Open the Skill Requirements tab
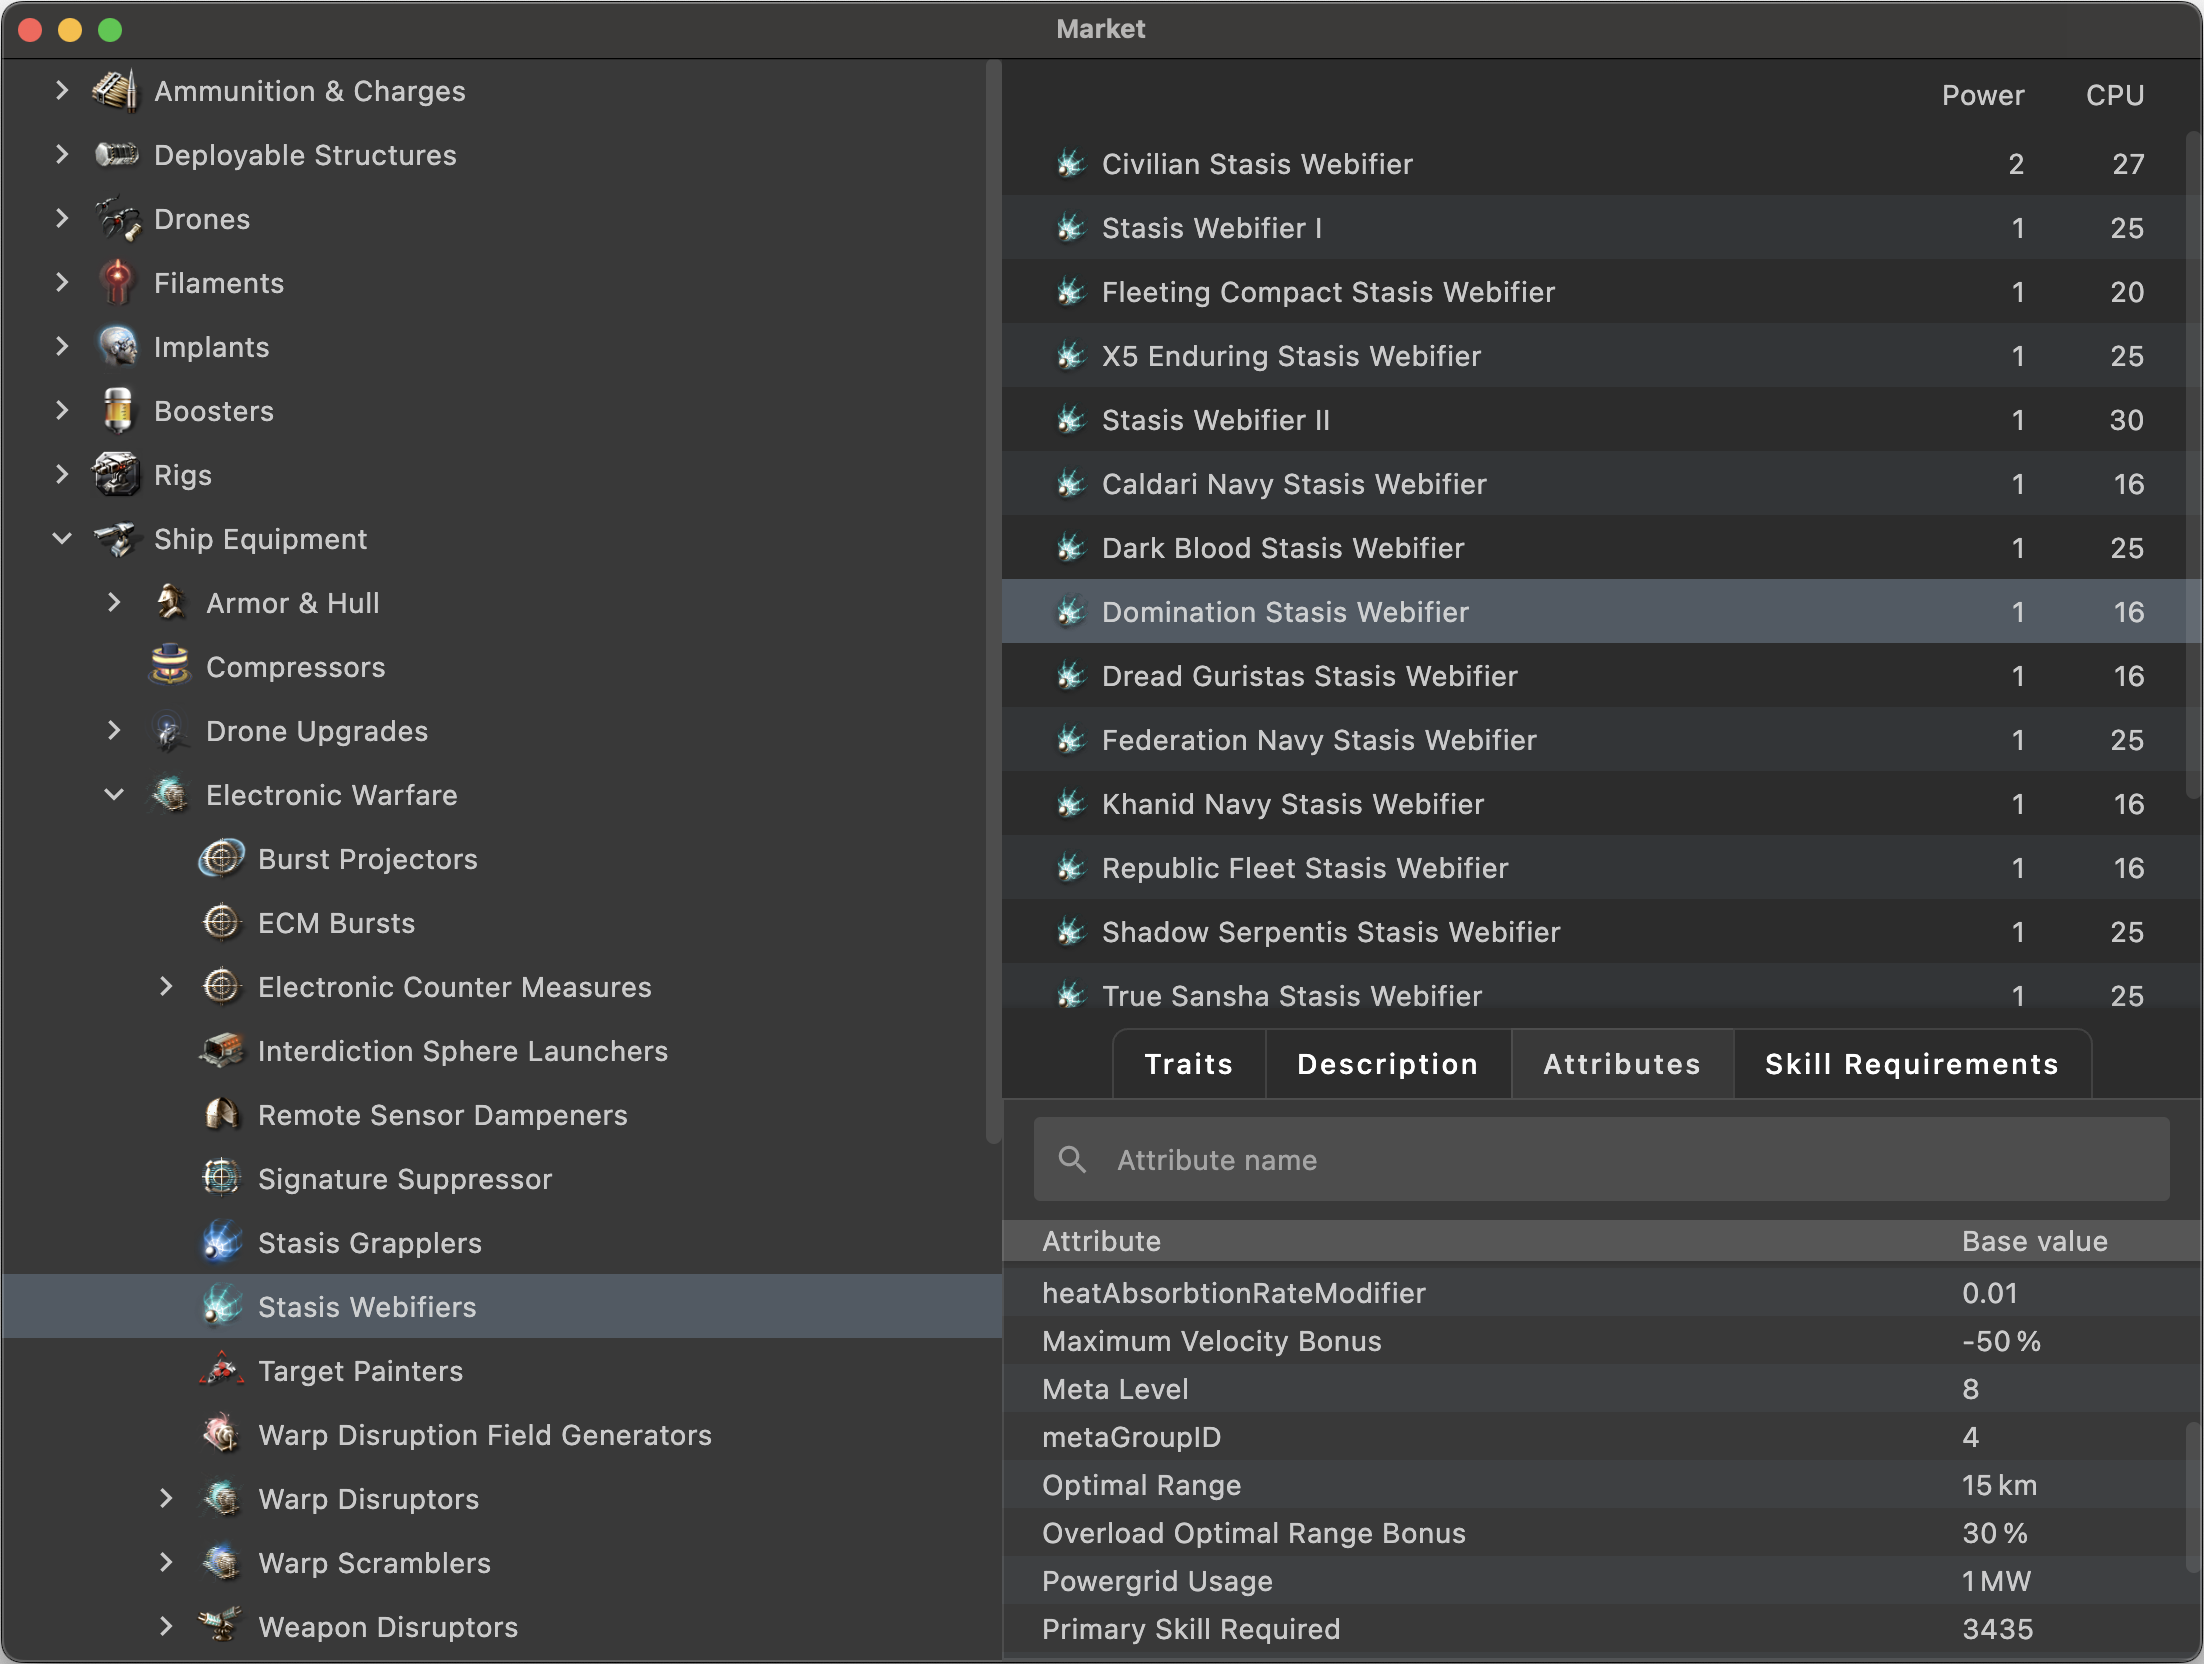This screenshot has width=2204, height=1664. pos(1911,1064)
